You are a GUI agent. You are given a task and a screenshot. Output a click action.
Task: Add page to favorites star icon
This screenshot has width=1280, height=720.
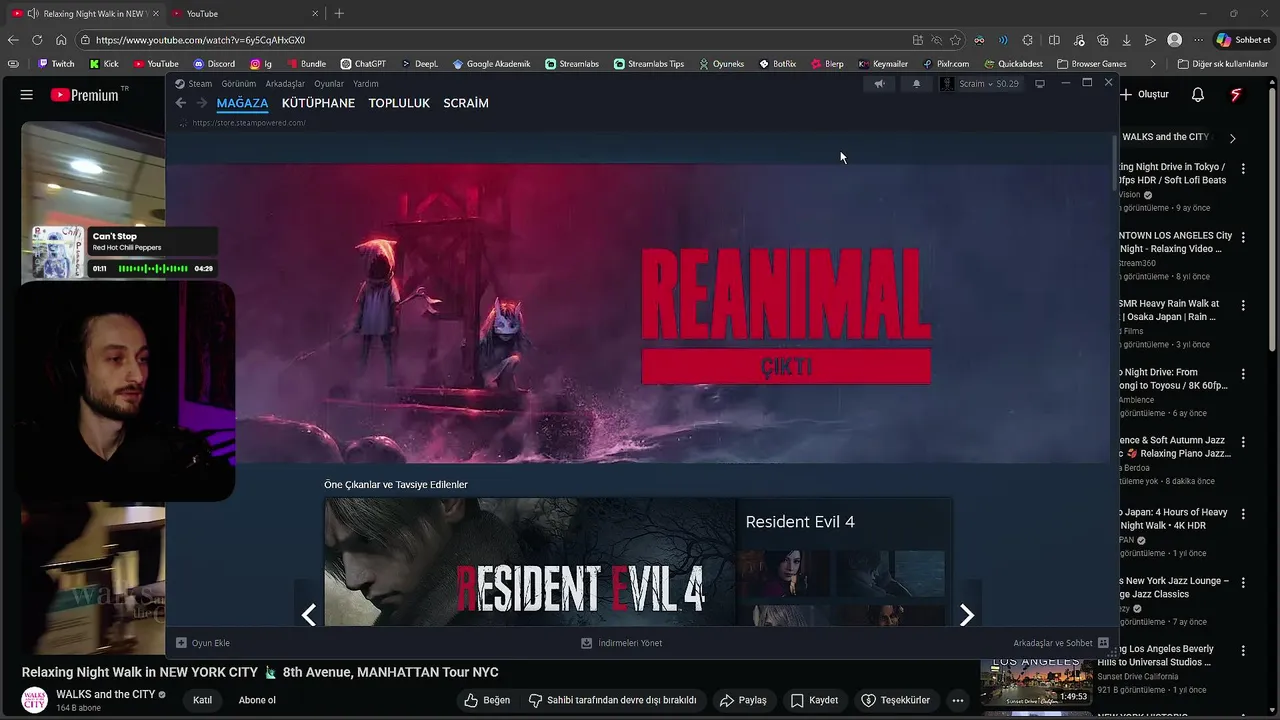[x=955, y=40]
